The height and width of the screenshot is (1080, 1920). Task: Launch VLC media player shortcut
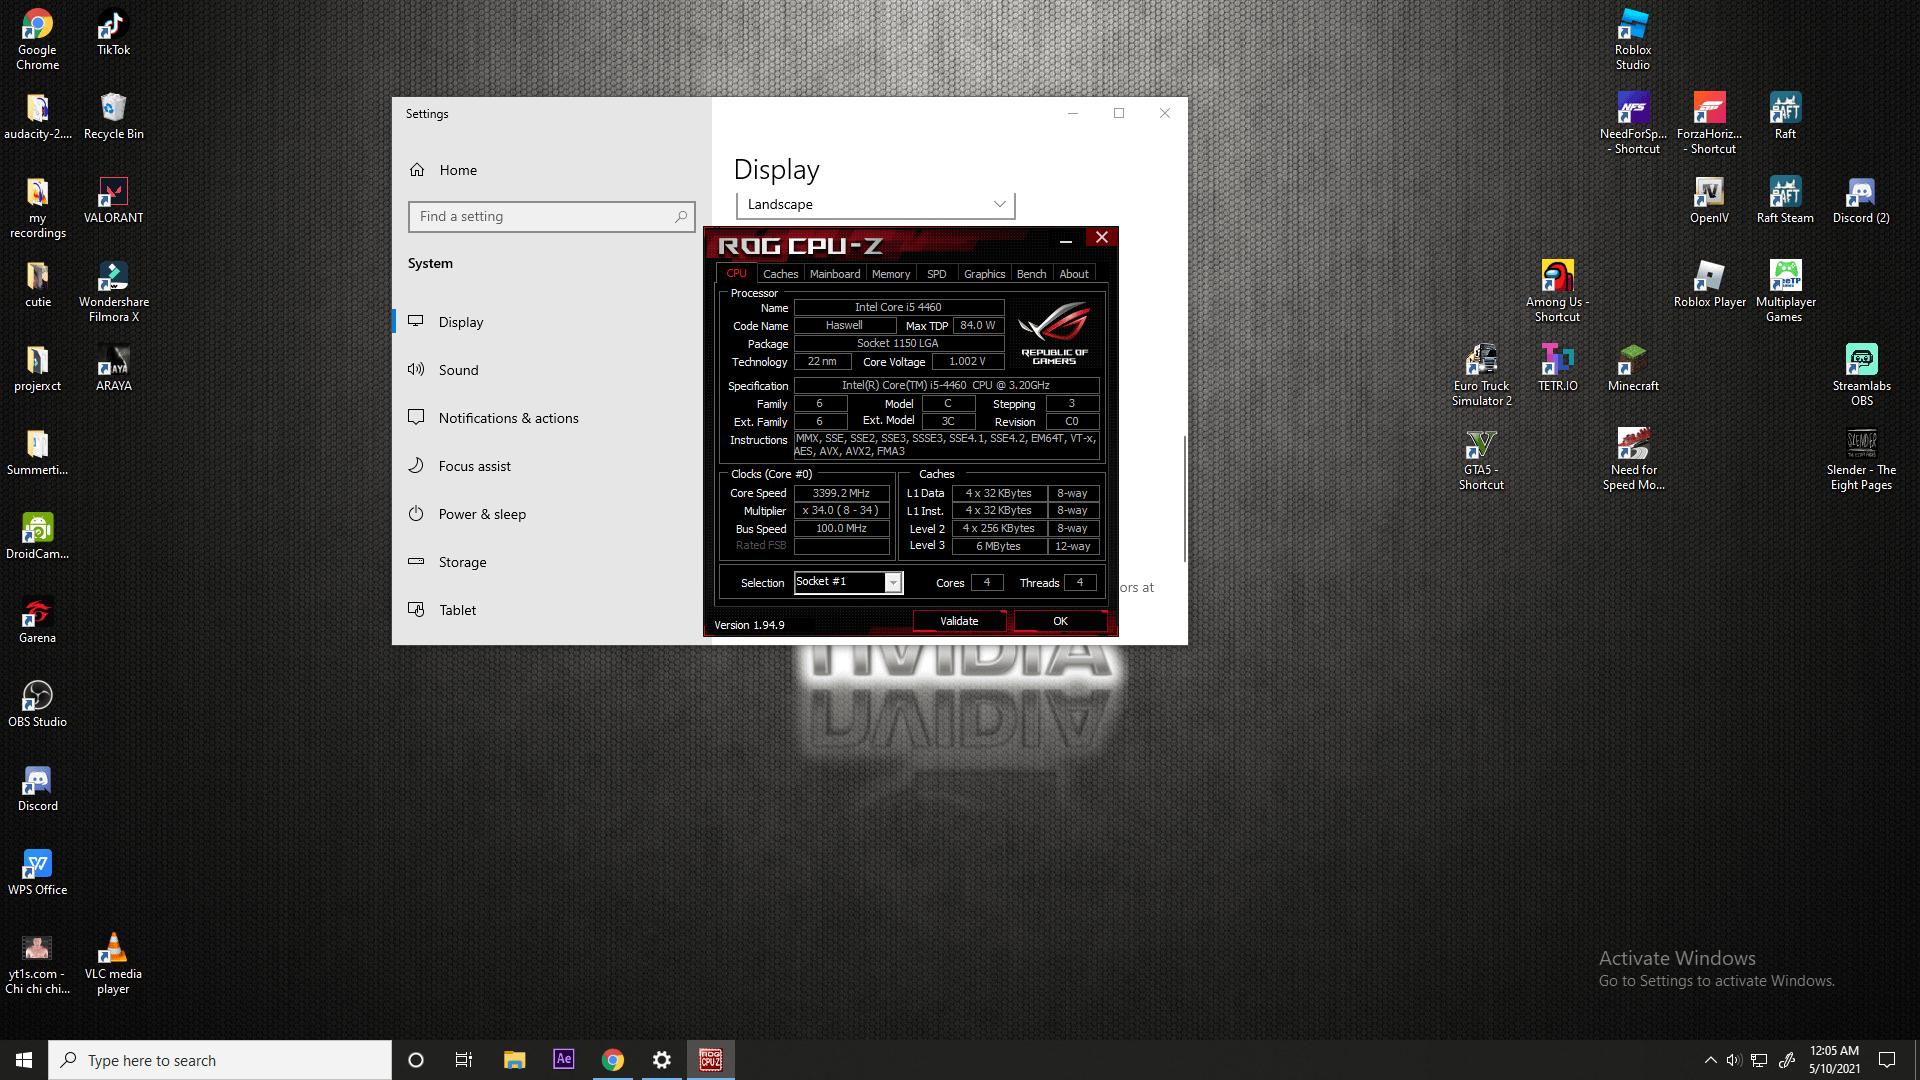(x=113, y=964)
